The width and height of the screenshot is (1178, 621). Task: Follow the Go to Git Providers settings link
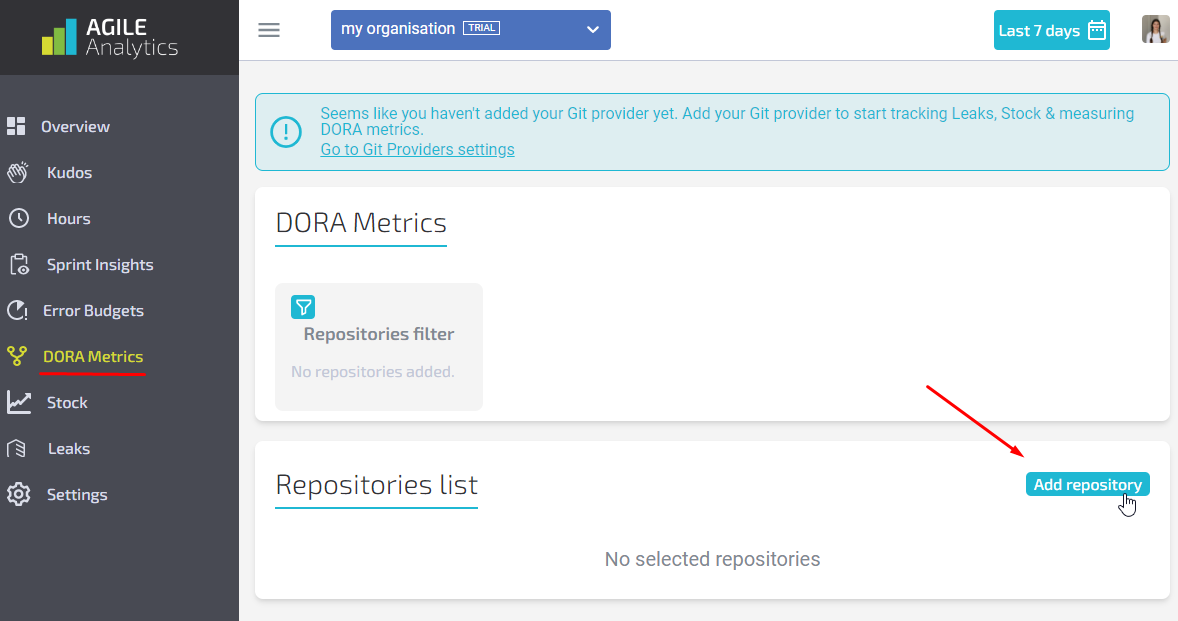point(417,150)
